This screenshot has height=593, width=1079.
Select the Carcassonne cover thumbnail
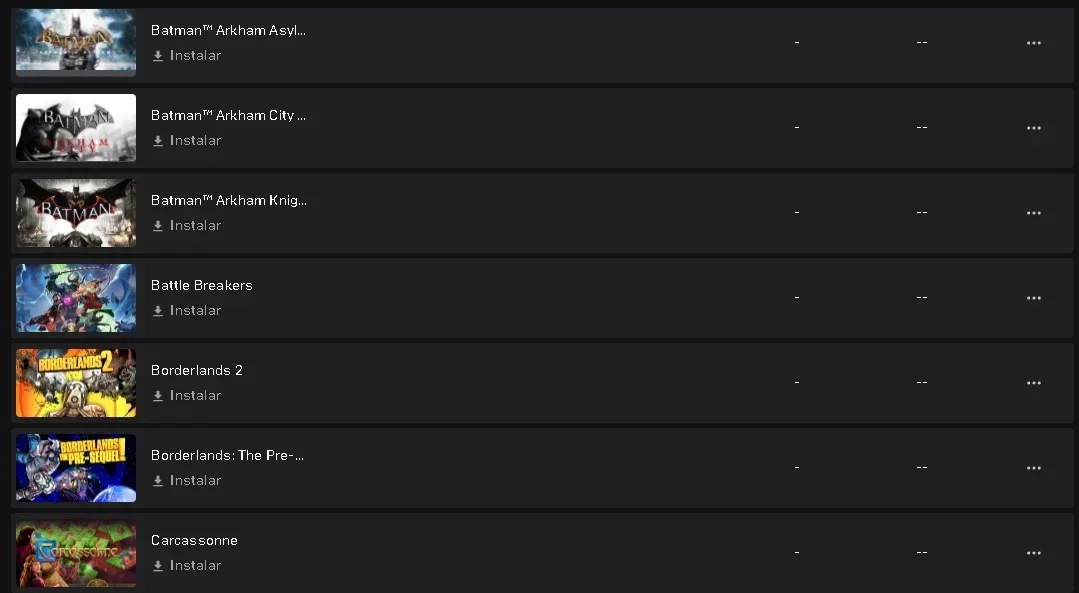[76, 552]
